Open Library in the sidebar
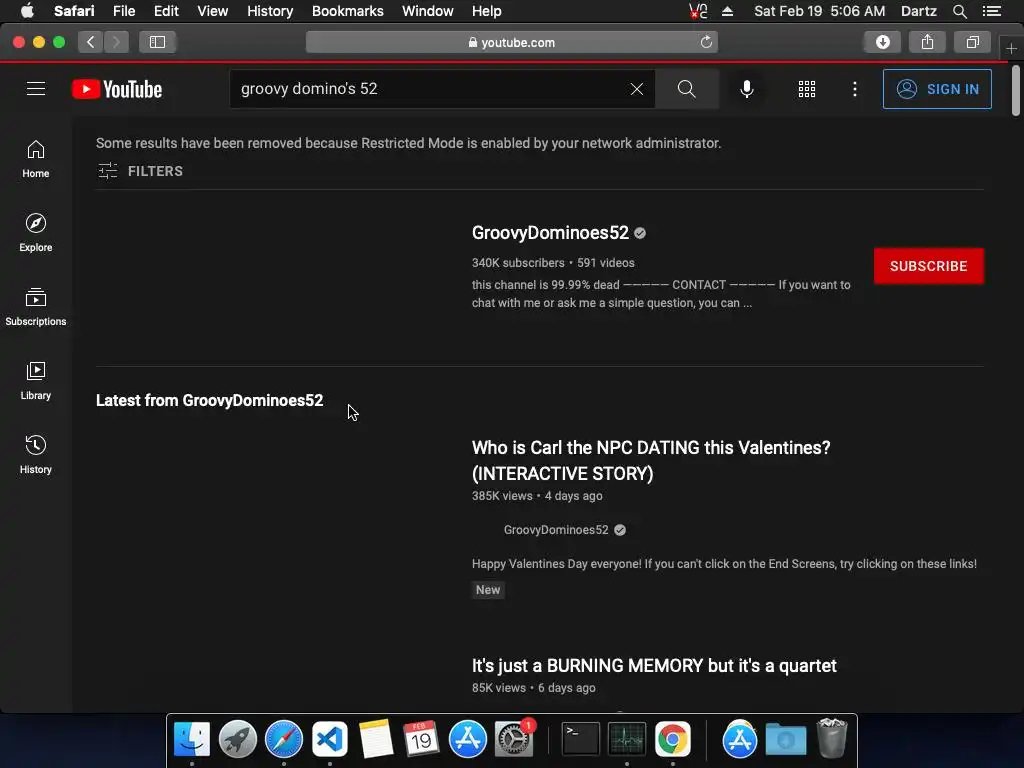The height and width of the screenshot is (768, 1024). (x=36, y=381)
